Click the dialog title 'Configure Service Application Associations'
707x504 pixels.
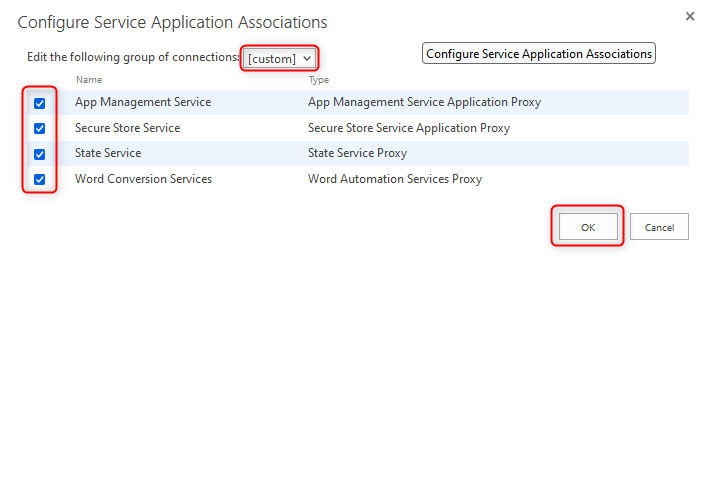pos(172,23)
